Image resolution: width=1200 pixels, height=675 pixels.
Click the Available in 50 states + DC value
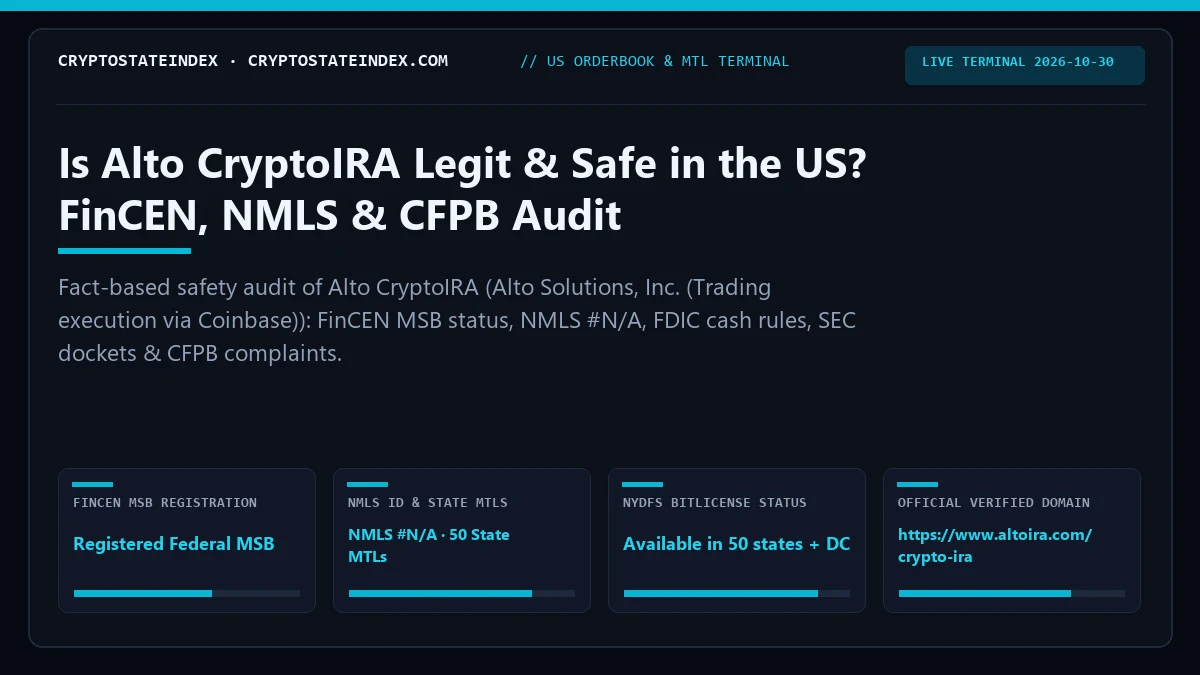737,544
